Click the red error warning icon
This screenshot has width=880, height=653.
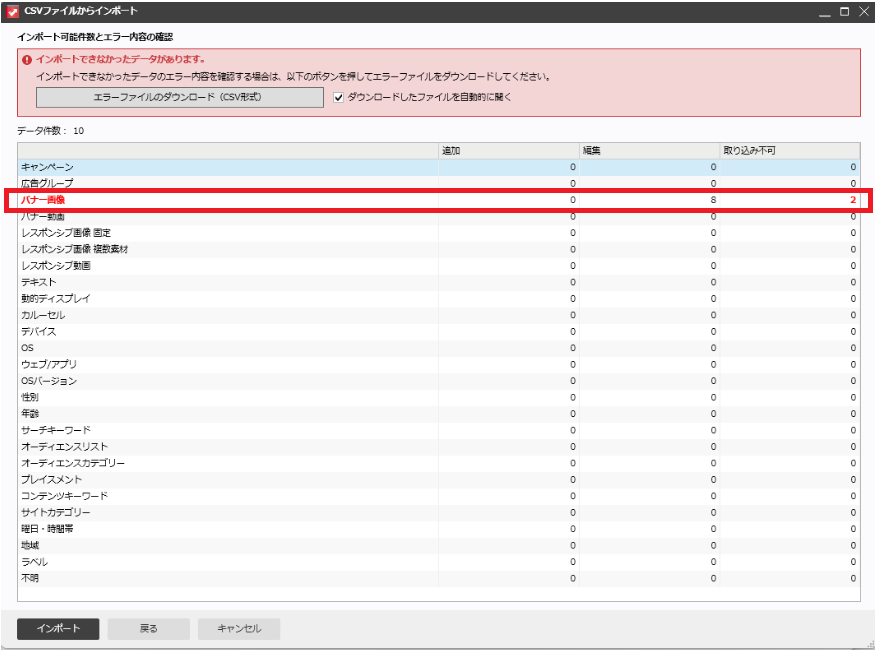27,59
